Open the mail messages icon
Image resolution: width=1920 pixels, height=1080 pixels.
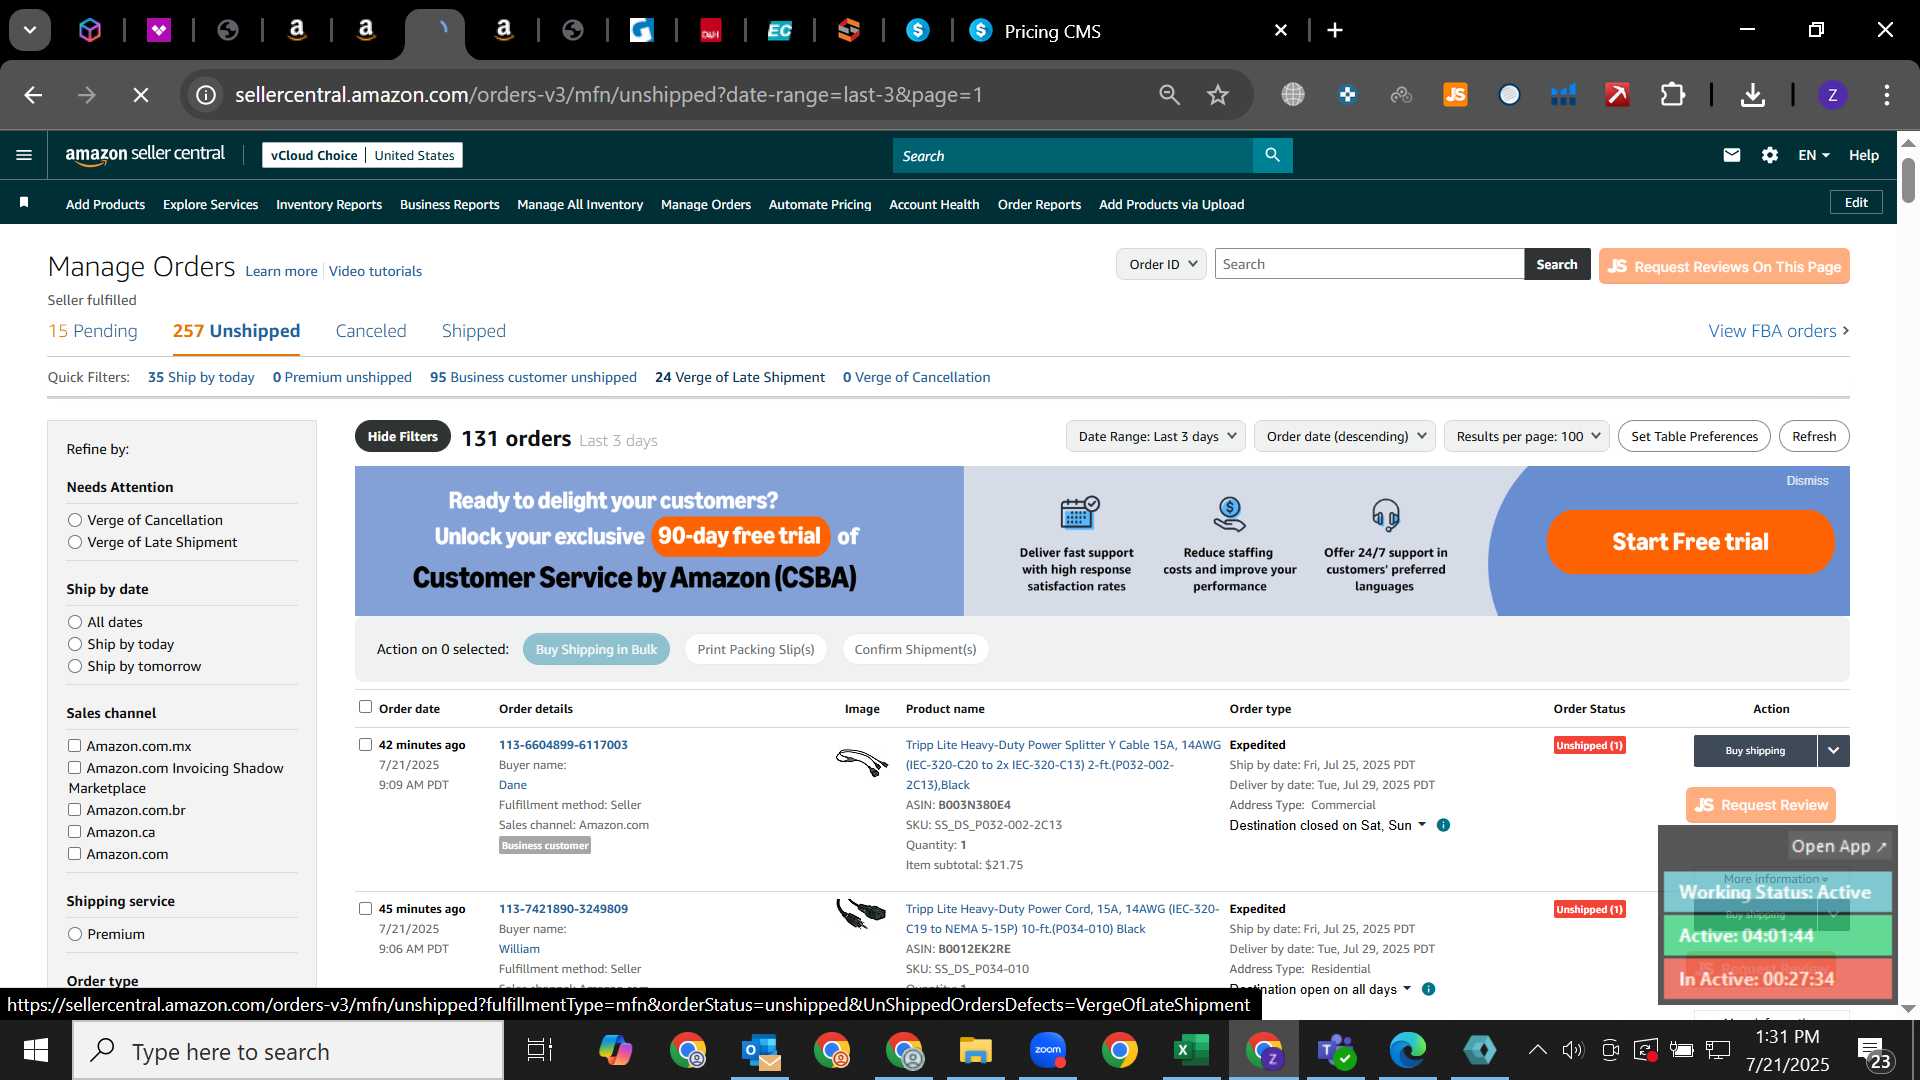click(x=1732, y=155)
